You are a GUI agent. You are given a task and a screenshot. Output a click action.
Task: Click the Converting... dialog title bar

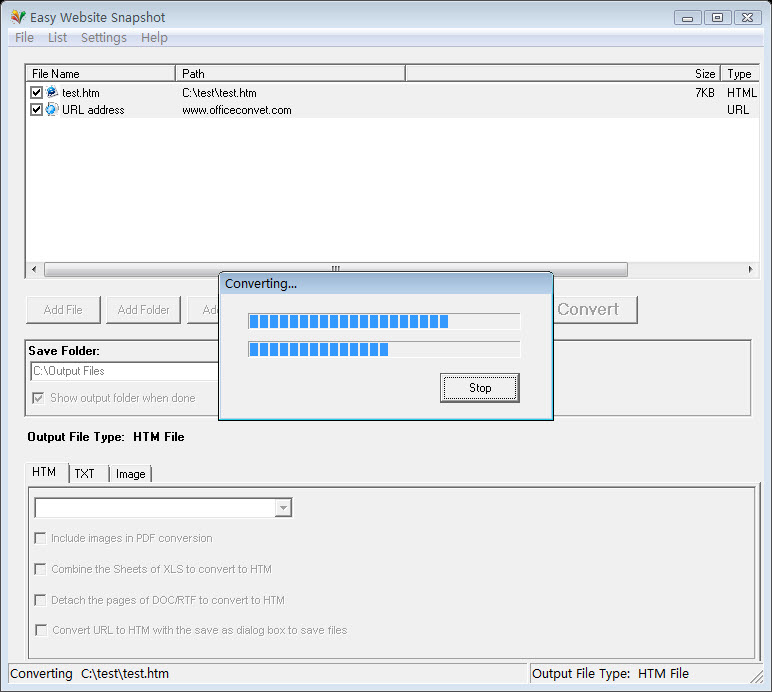pyautogui.click(x=386, y=283)
